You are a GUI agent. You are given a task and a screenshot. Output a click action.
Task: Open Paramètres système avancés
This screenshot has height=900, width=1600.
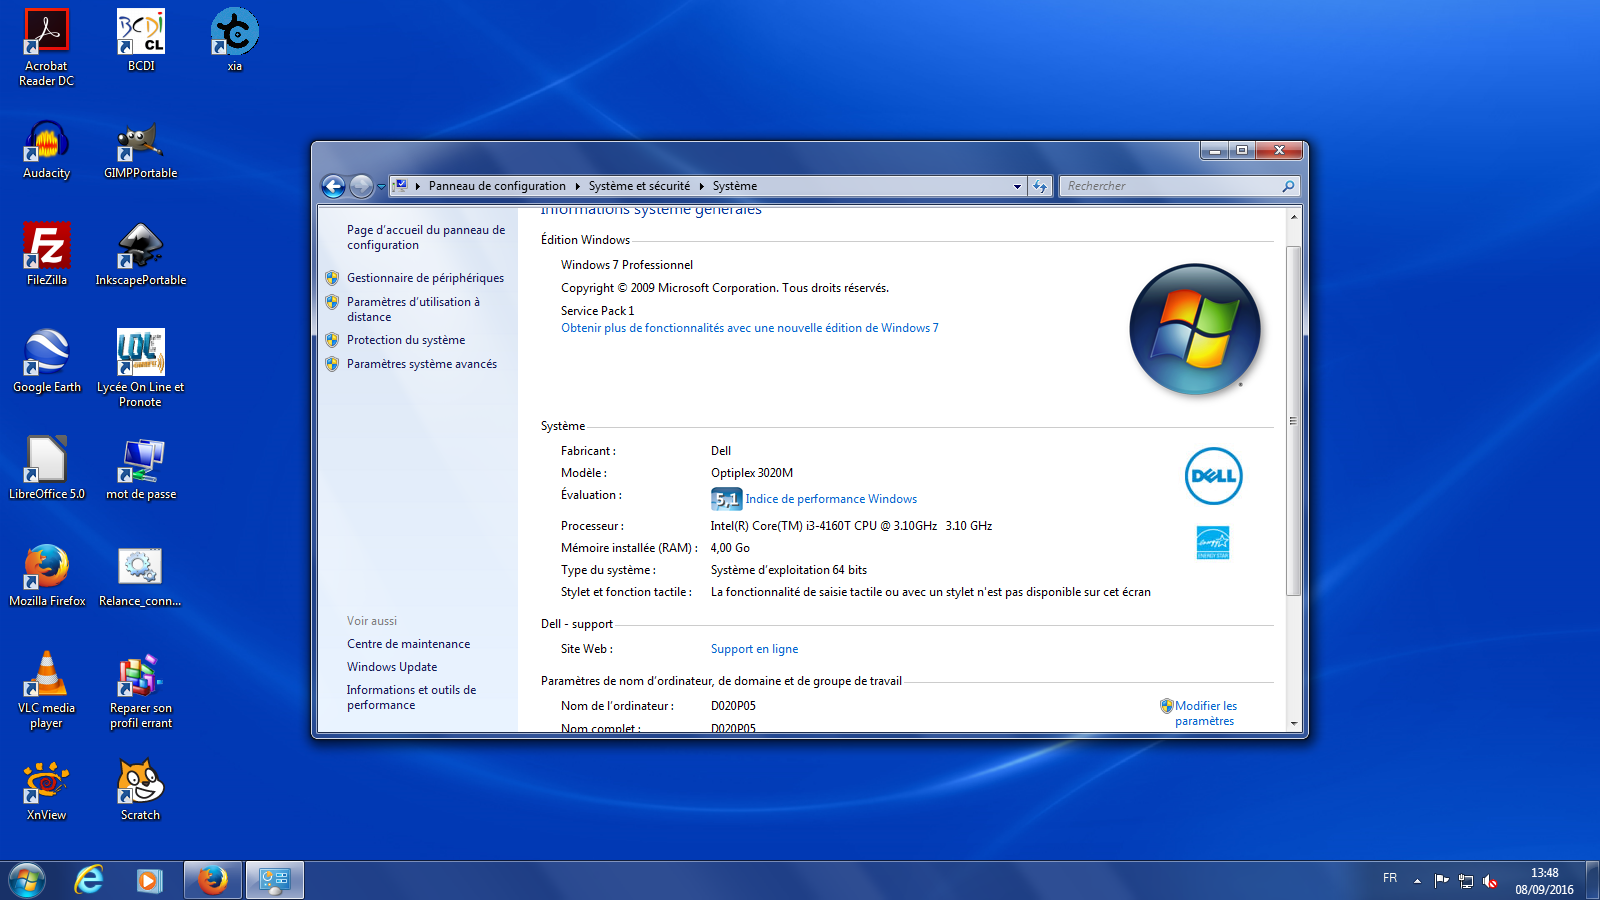click(422, 364)
